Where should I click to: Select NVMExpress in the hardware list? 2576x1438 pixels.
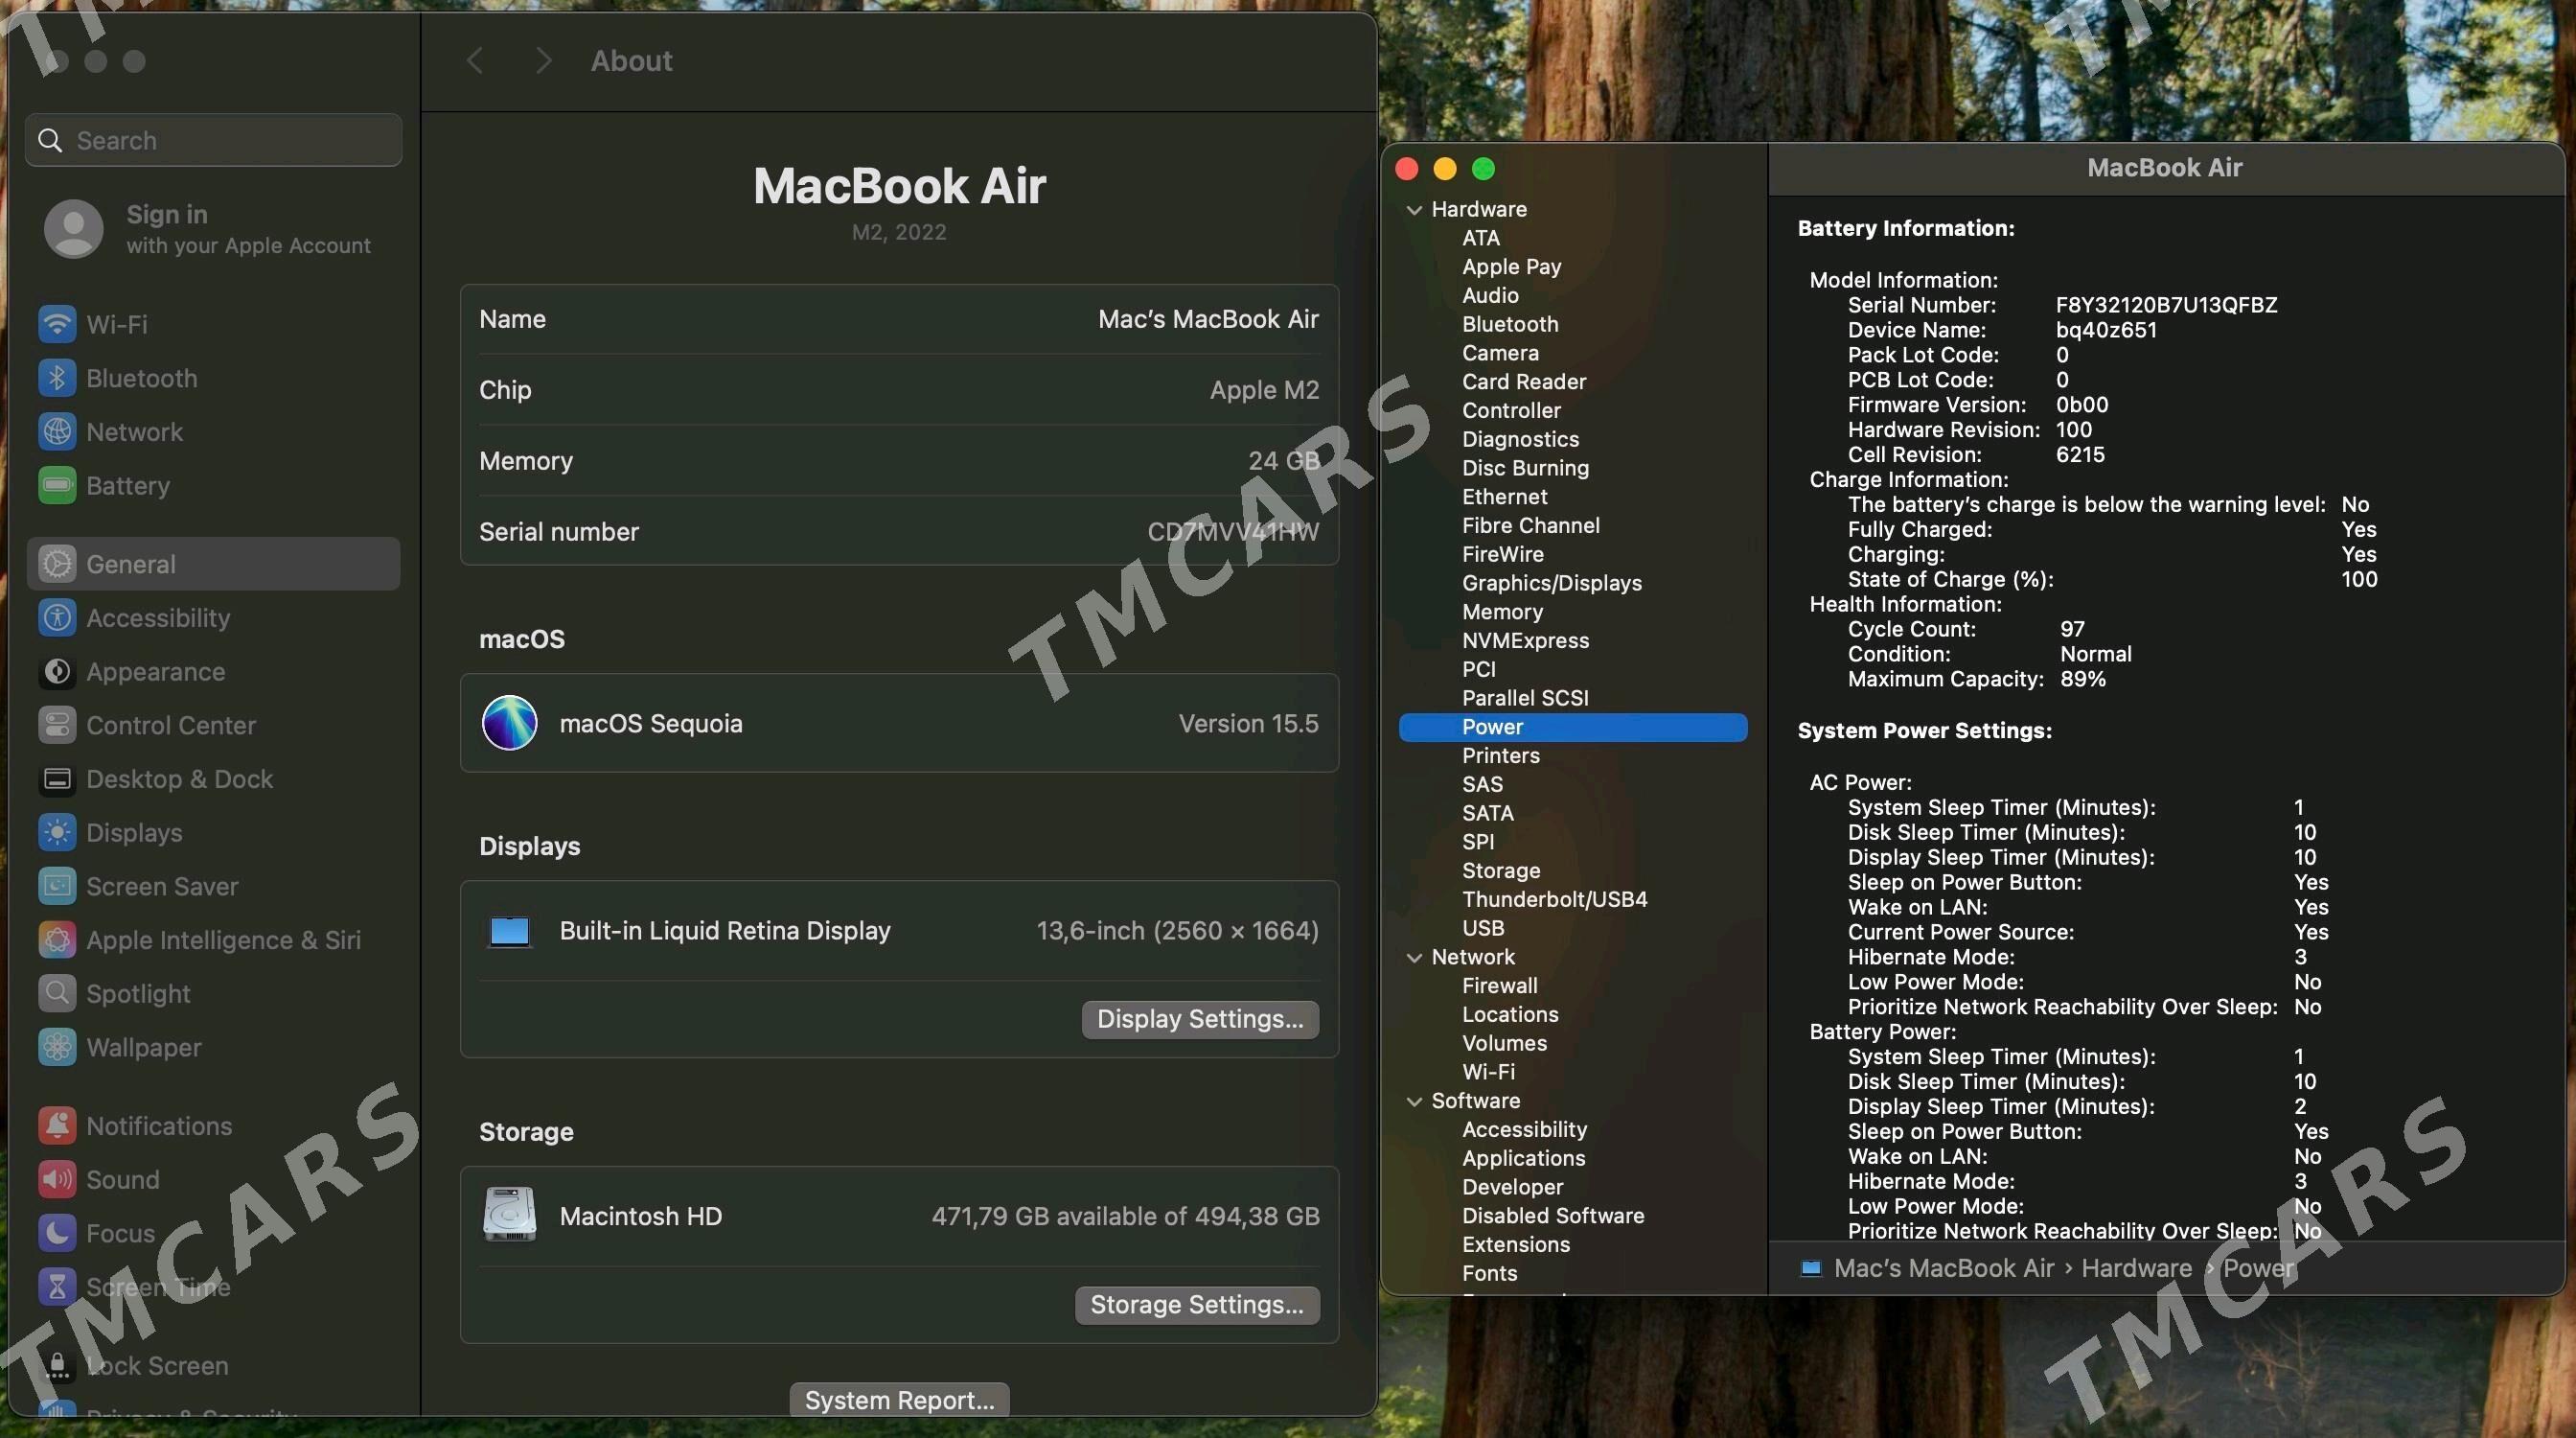coord(1525,641)
